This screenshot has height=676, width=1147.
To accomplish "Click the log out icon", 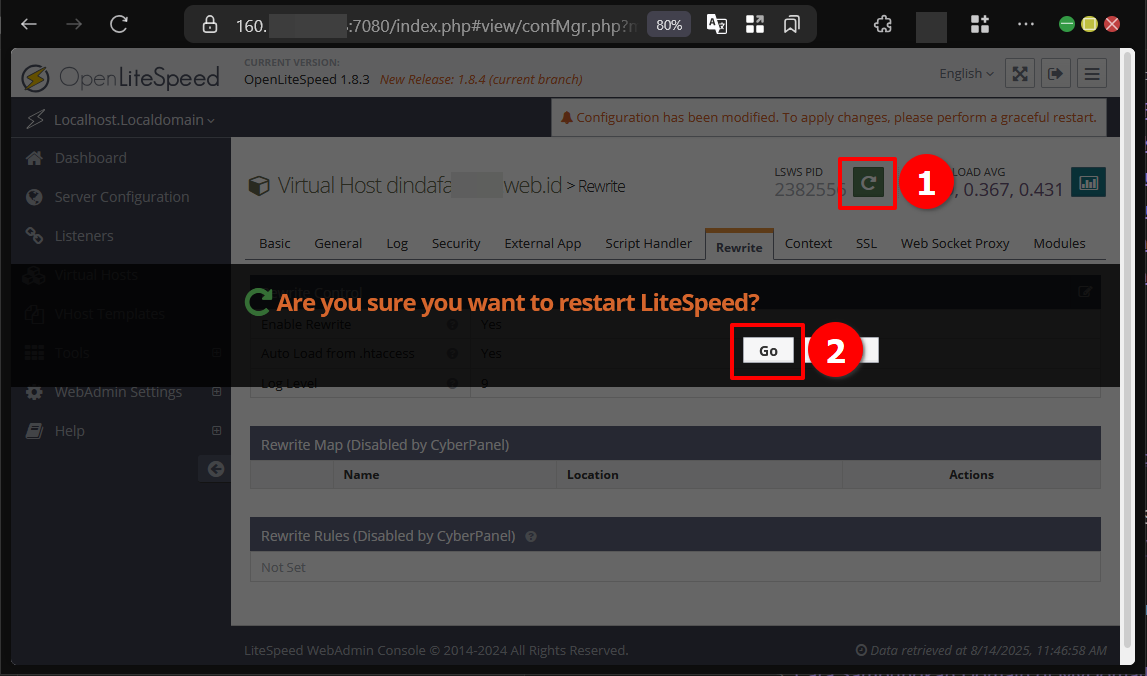I will point(1056,73).
